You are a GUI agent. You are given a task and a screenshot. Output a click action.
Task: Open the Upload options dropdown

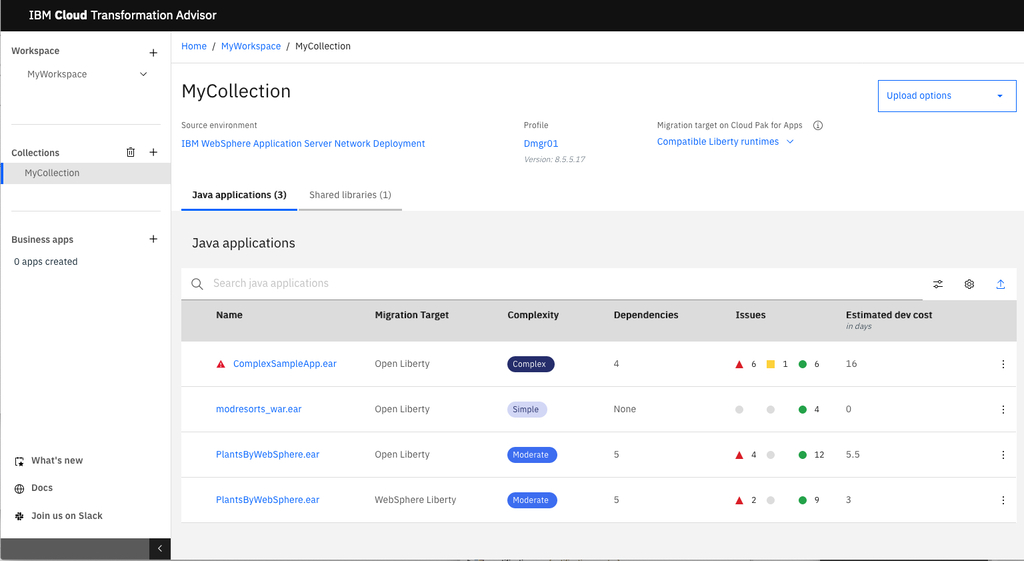pyautogui.click(x=947, y=96)
